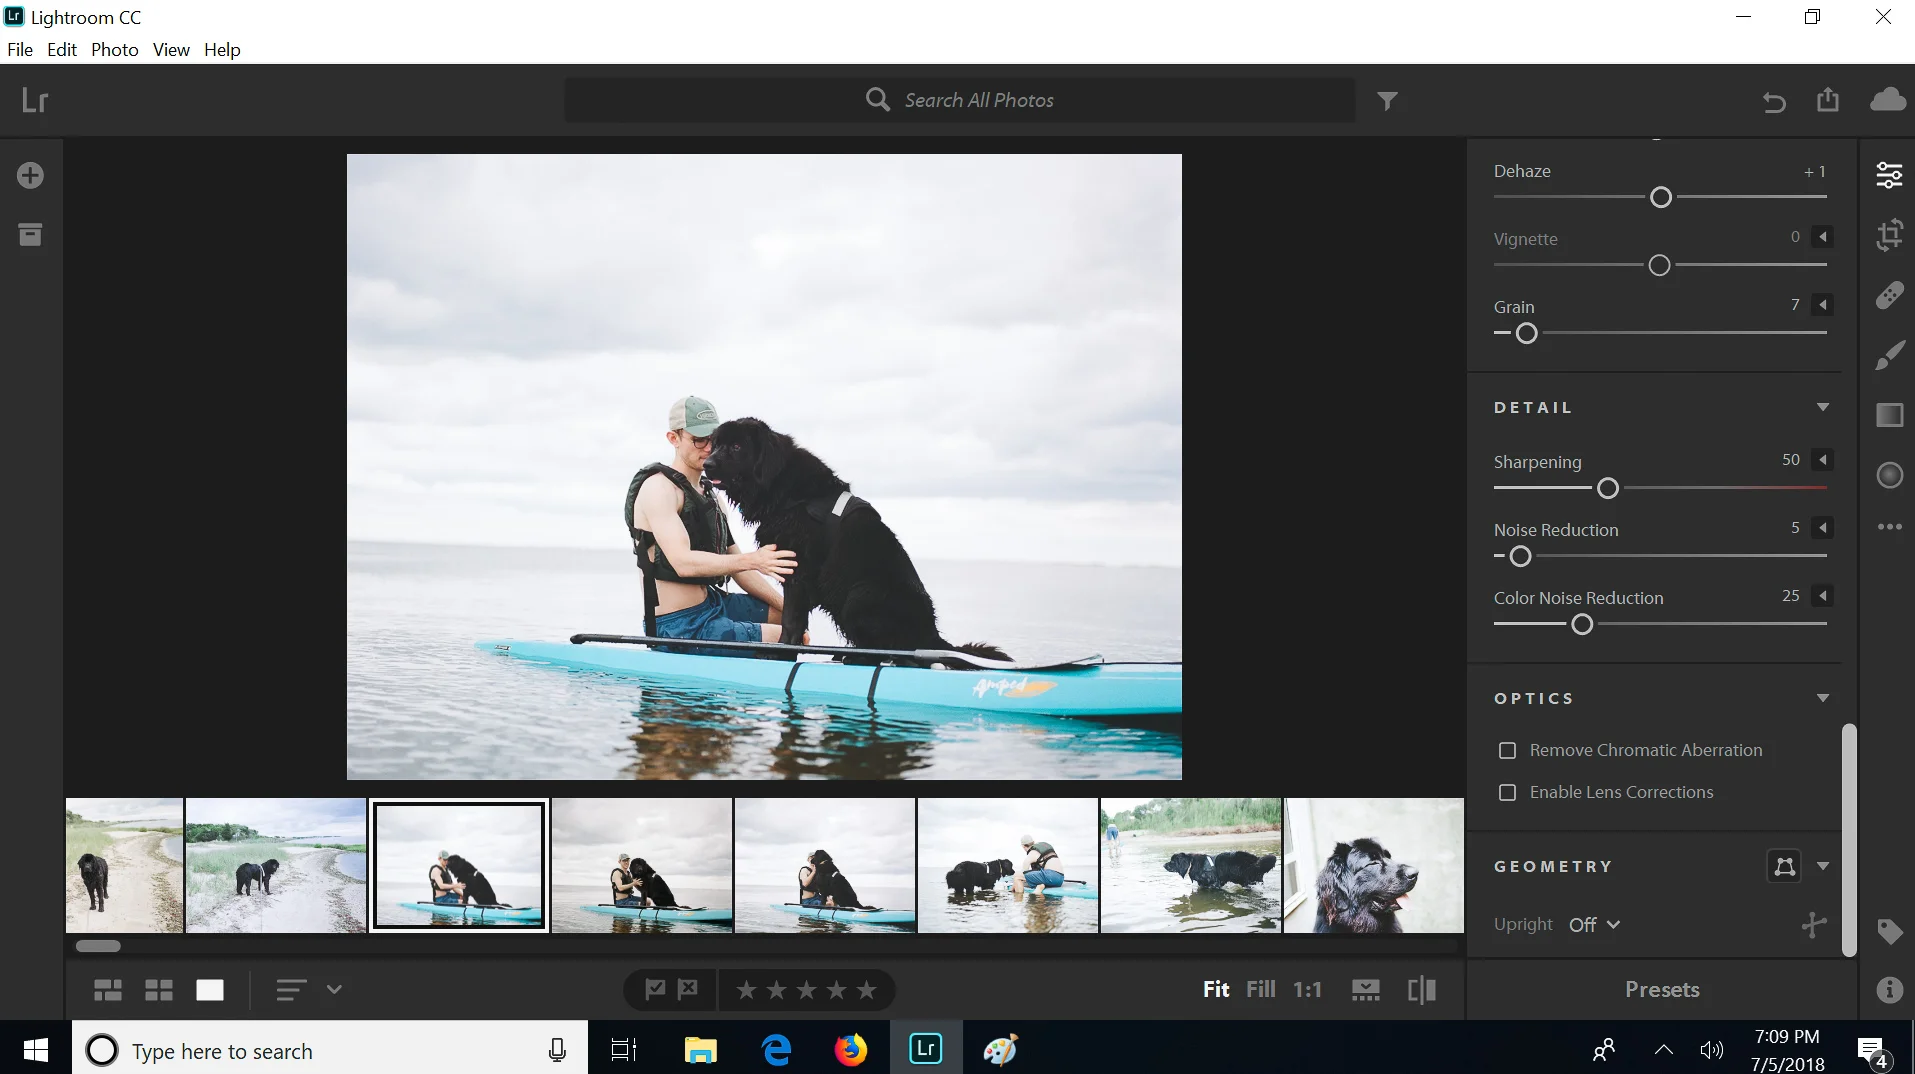This screenshot has width=1915, height=1074.
Task: Open the sort order chevron dropdown
Action: click(x=334, y=990)
